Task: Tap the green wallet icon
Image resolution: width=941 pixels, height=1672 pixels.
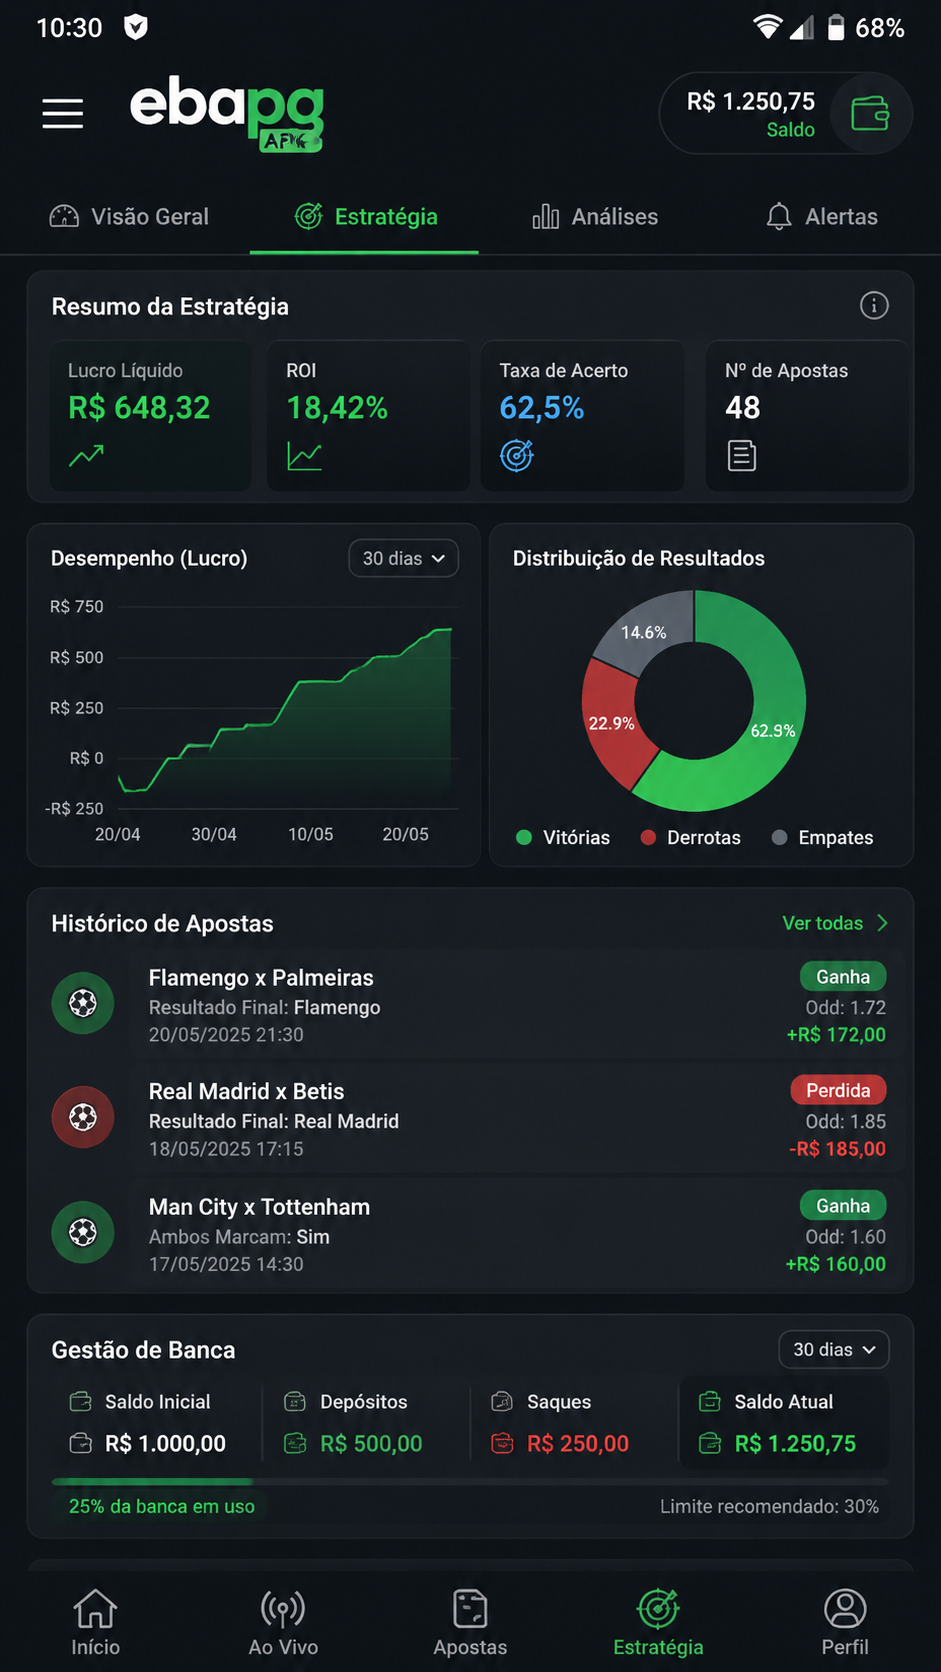Action: click(870, 113)
